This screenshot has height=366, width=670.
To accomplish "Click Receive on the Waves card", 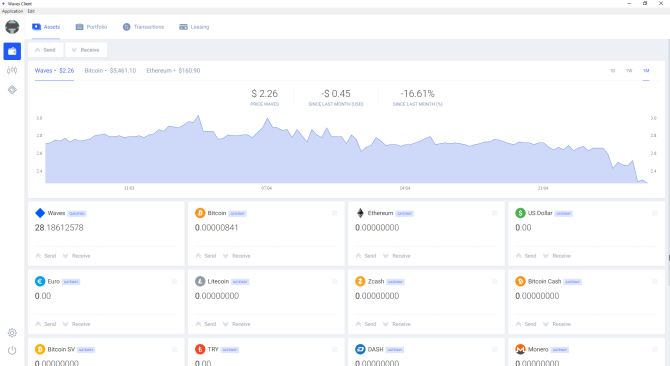I will coord(76,256).
